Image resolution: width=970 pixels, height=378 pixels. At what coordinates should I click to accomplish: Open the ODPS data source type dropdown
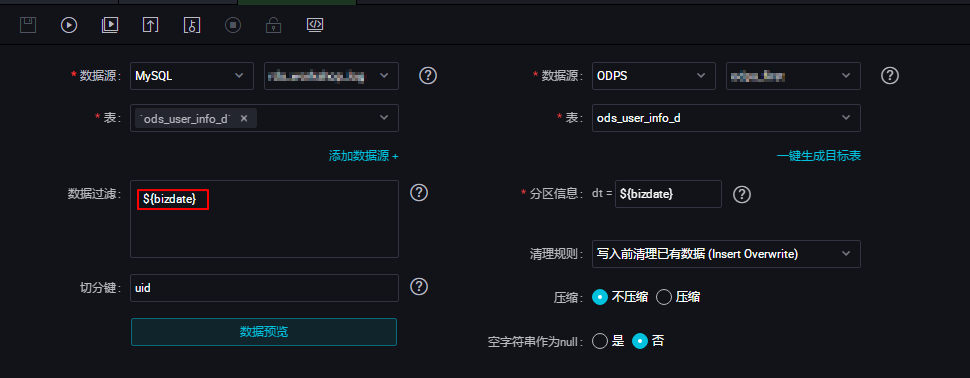point(654,76)
